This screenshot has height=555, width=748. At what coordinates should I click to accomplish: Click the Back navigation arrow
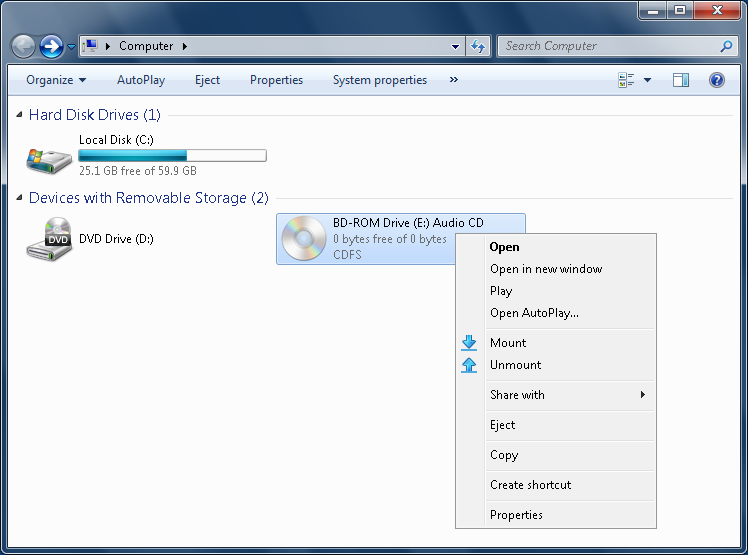click(23, 46)
